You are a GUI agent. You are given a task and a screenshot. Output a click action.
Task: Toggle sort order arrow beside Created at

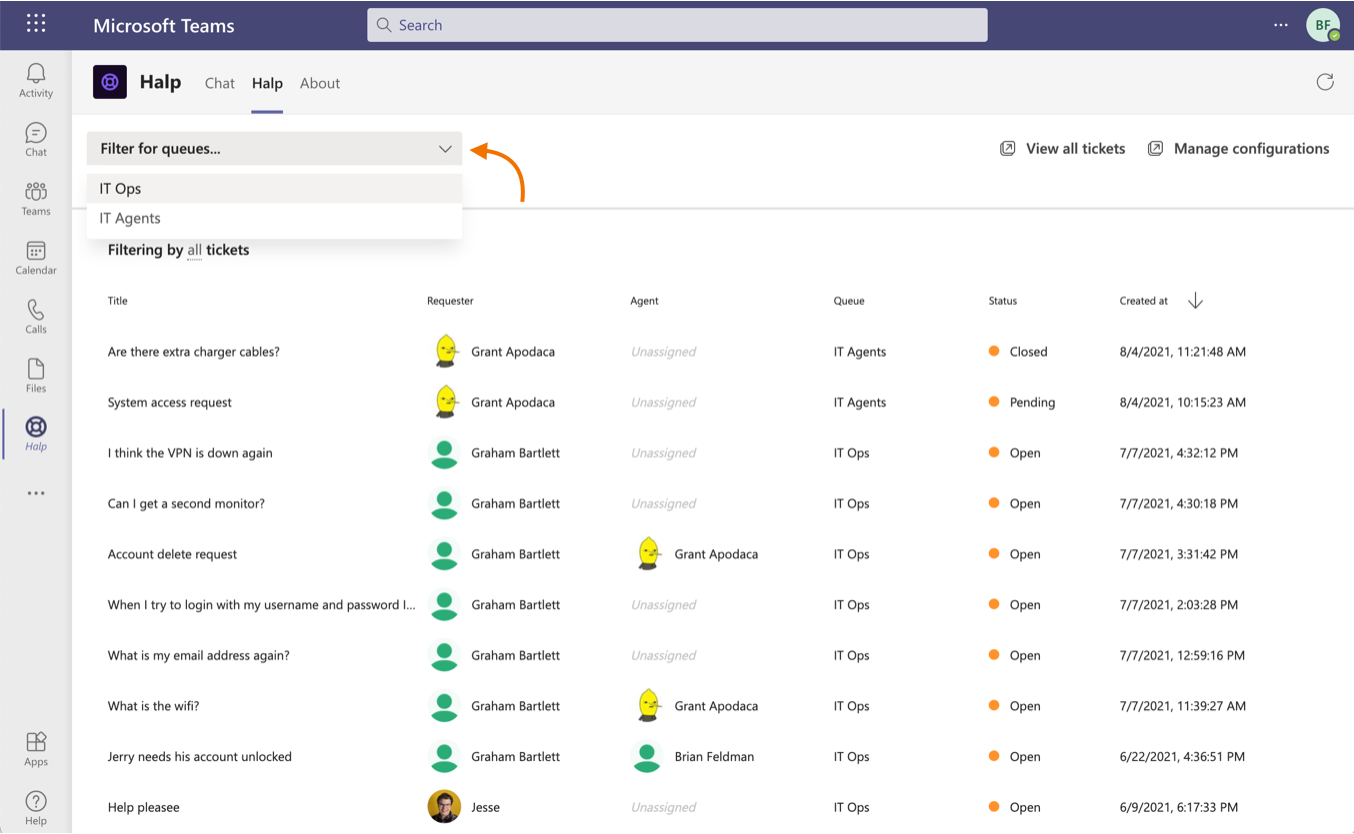coord(1195,301)
